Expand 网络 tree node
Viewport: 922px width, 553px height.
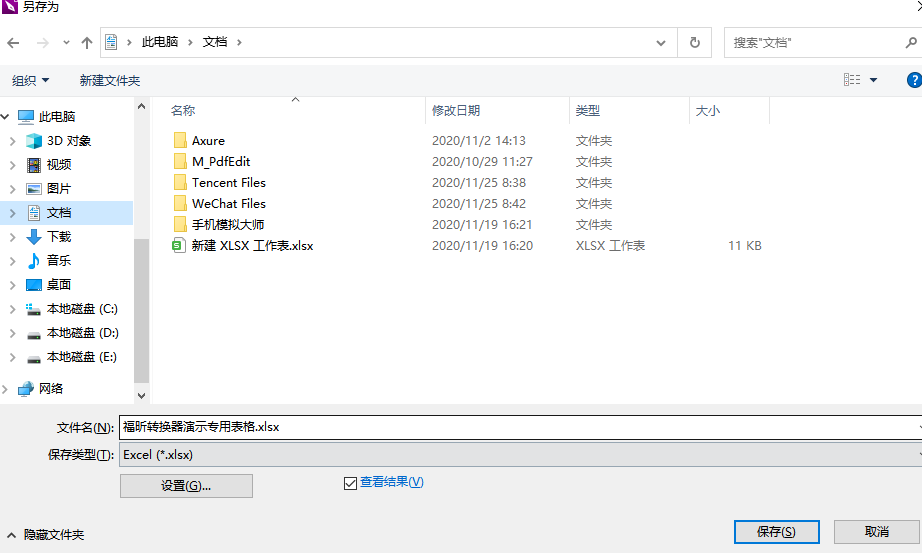point(5,388)
